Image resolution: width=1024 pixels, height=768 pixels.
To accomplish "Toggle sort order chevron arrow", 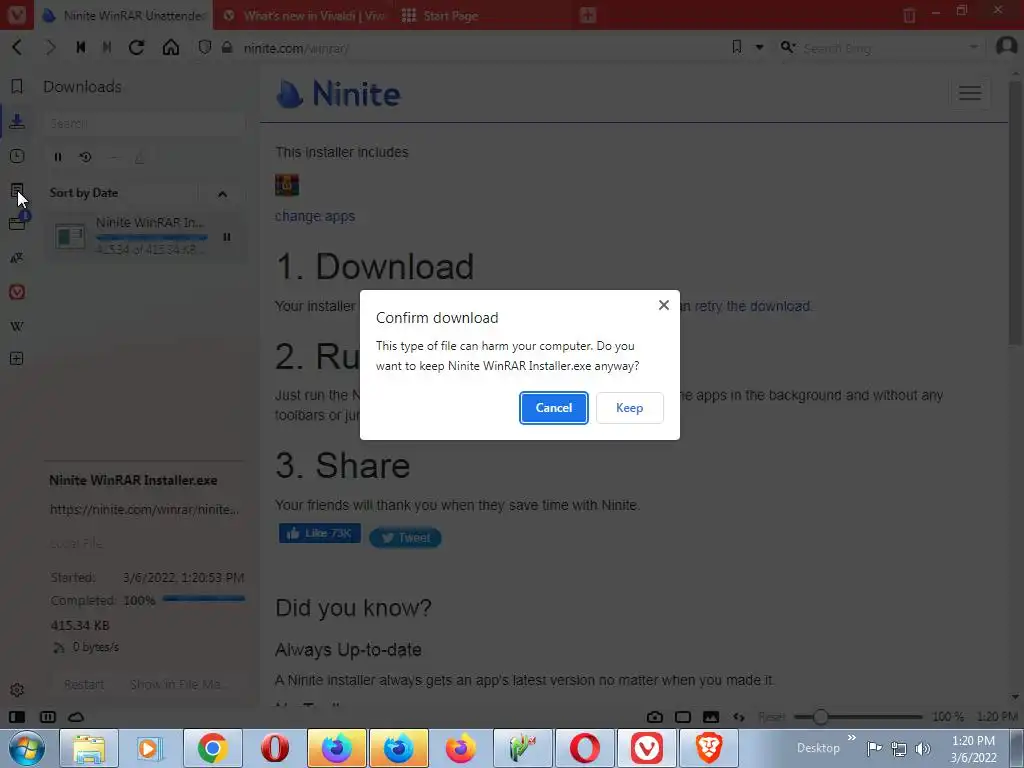I will pos(222,194).
